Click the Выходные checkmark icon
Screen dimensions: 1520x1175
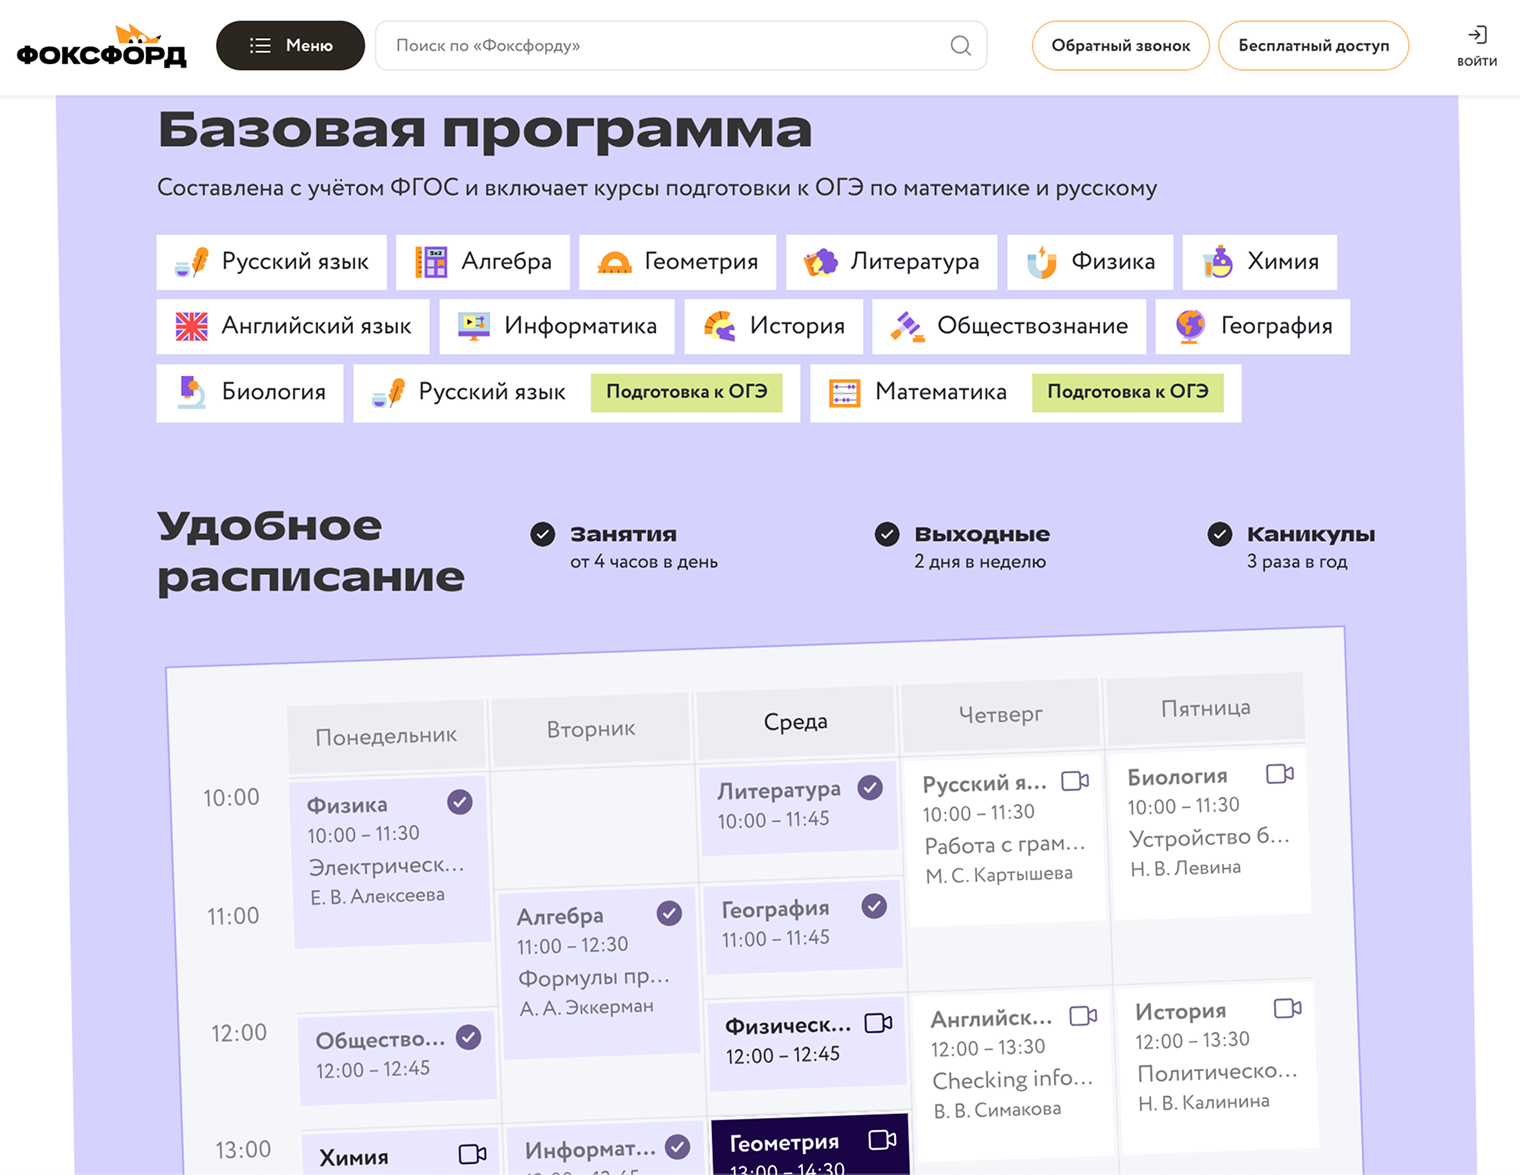(x=887, y=534)
